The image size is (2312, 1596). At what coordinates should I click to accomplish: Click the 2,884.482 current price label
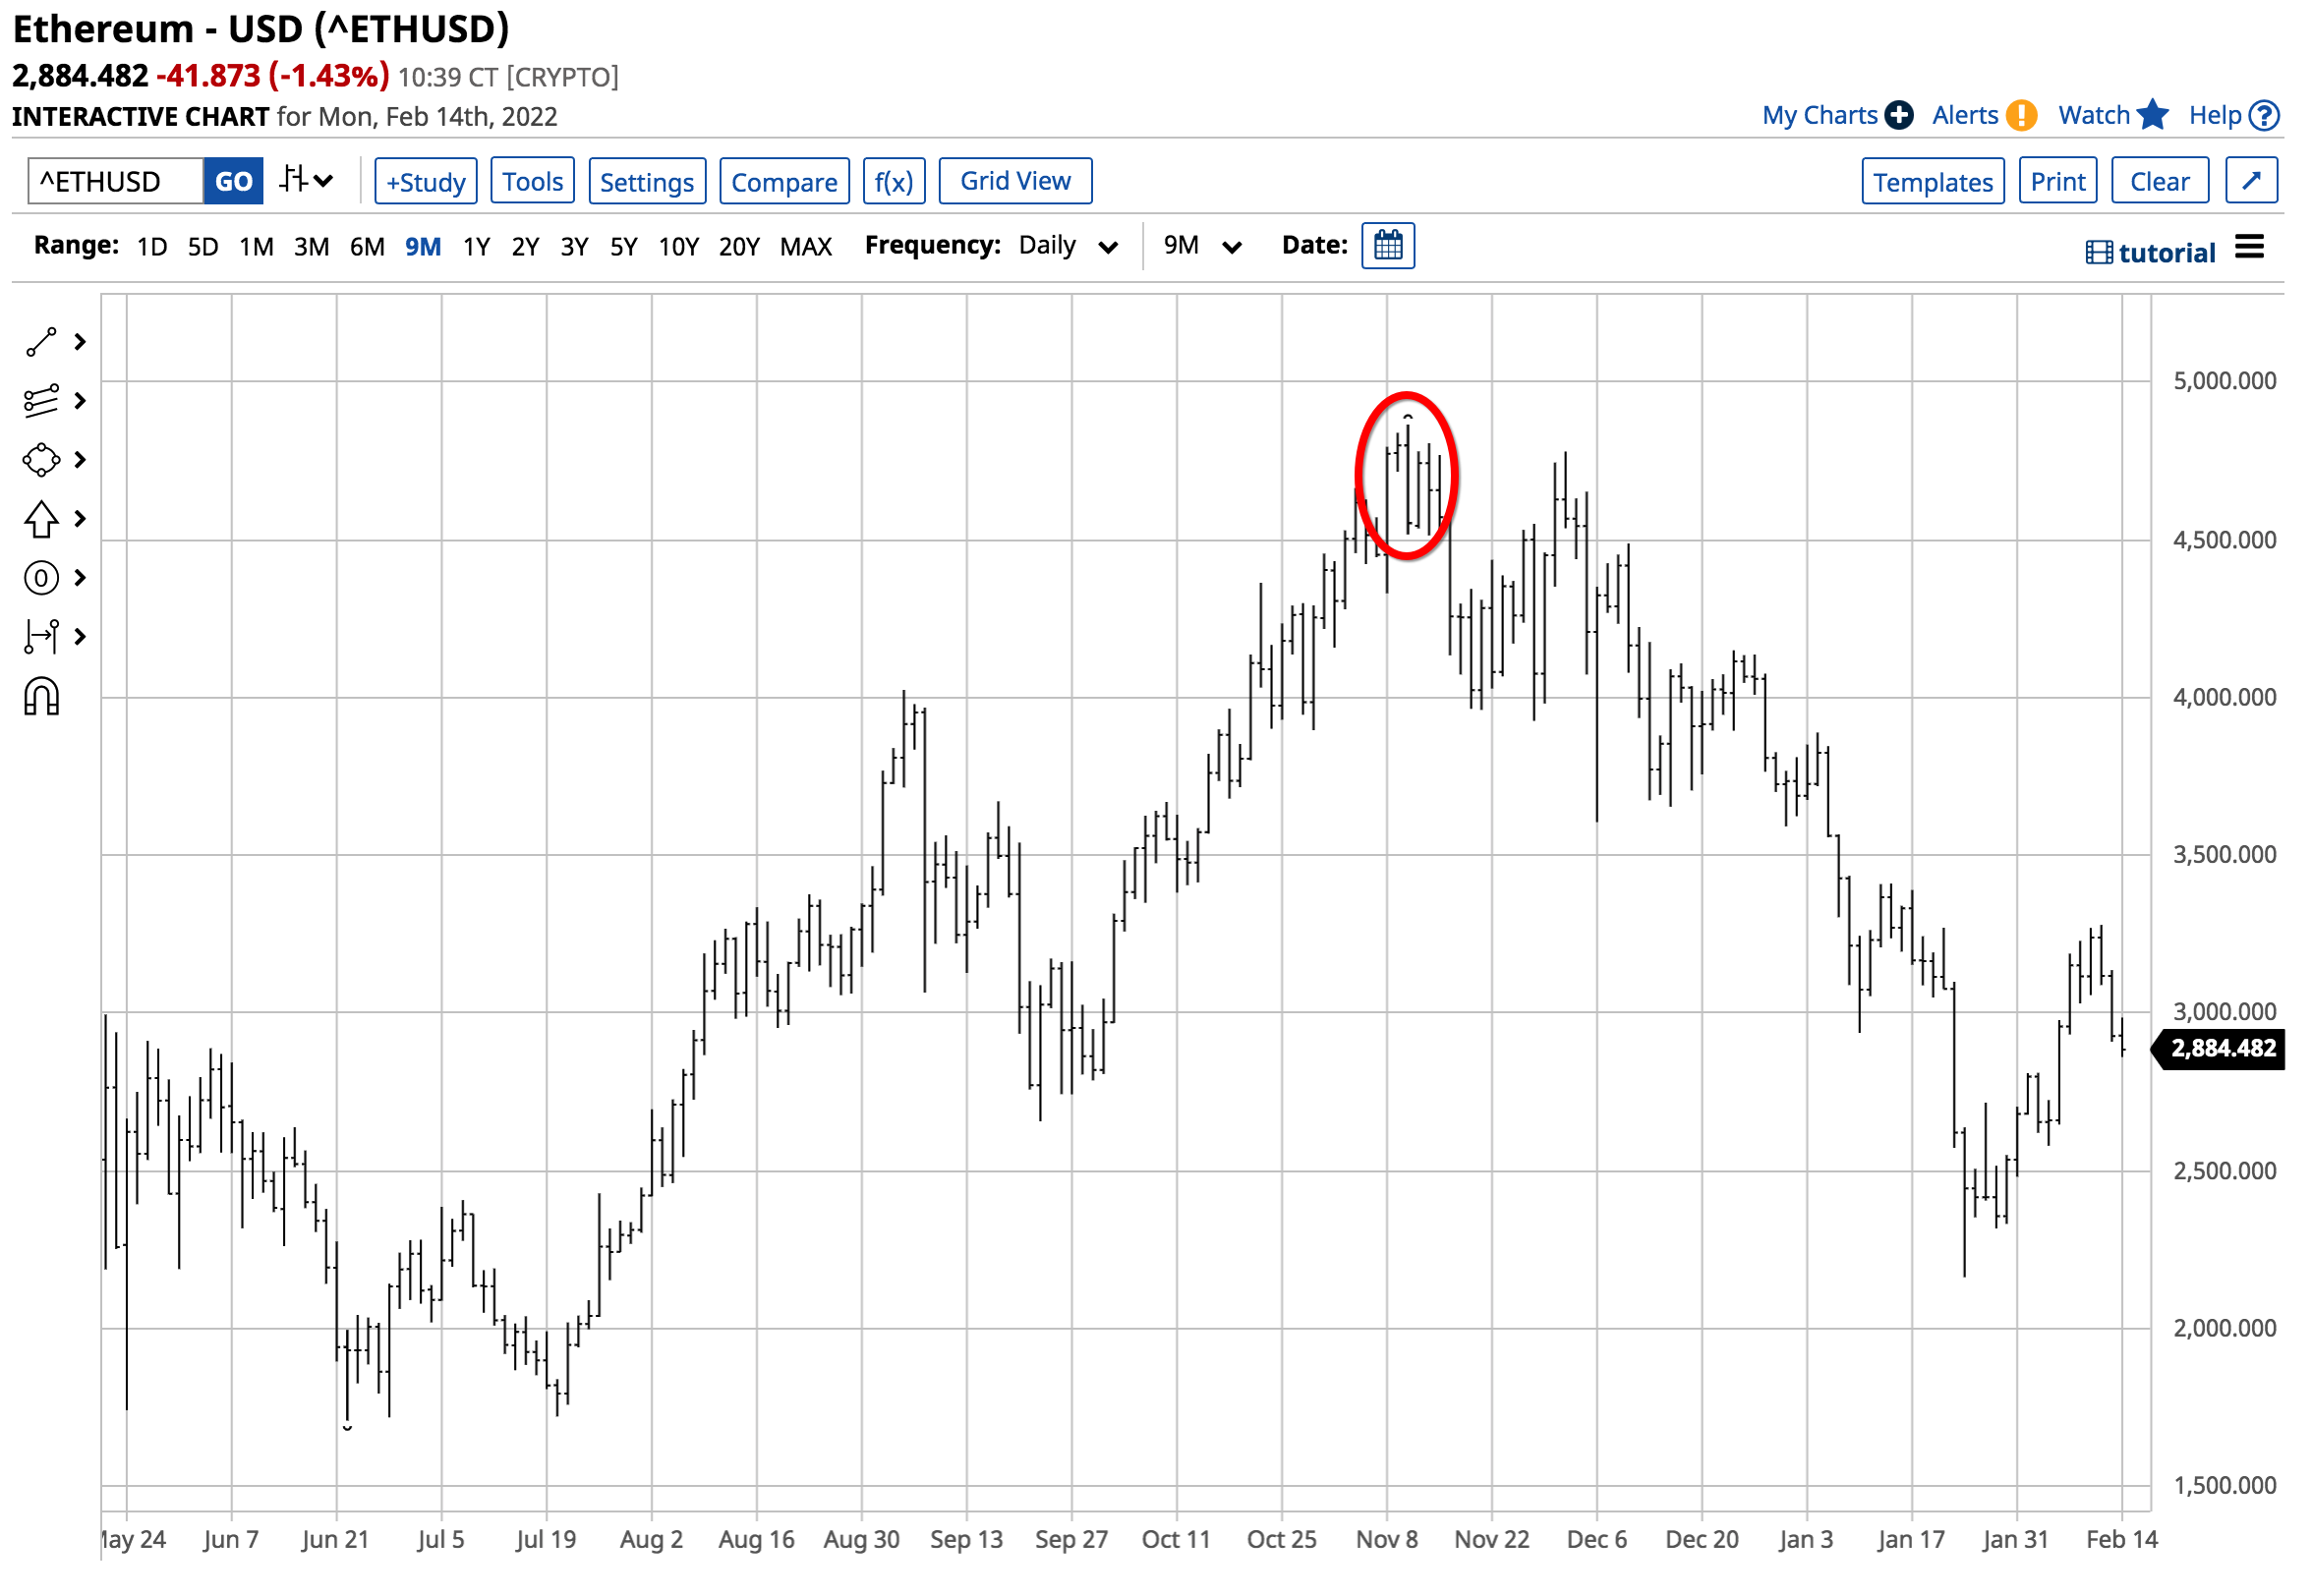[2218, 1048]
